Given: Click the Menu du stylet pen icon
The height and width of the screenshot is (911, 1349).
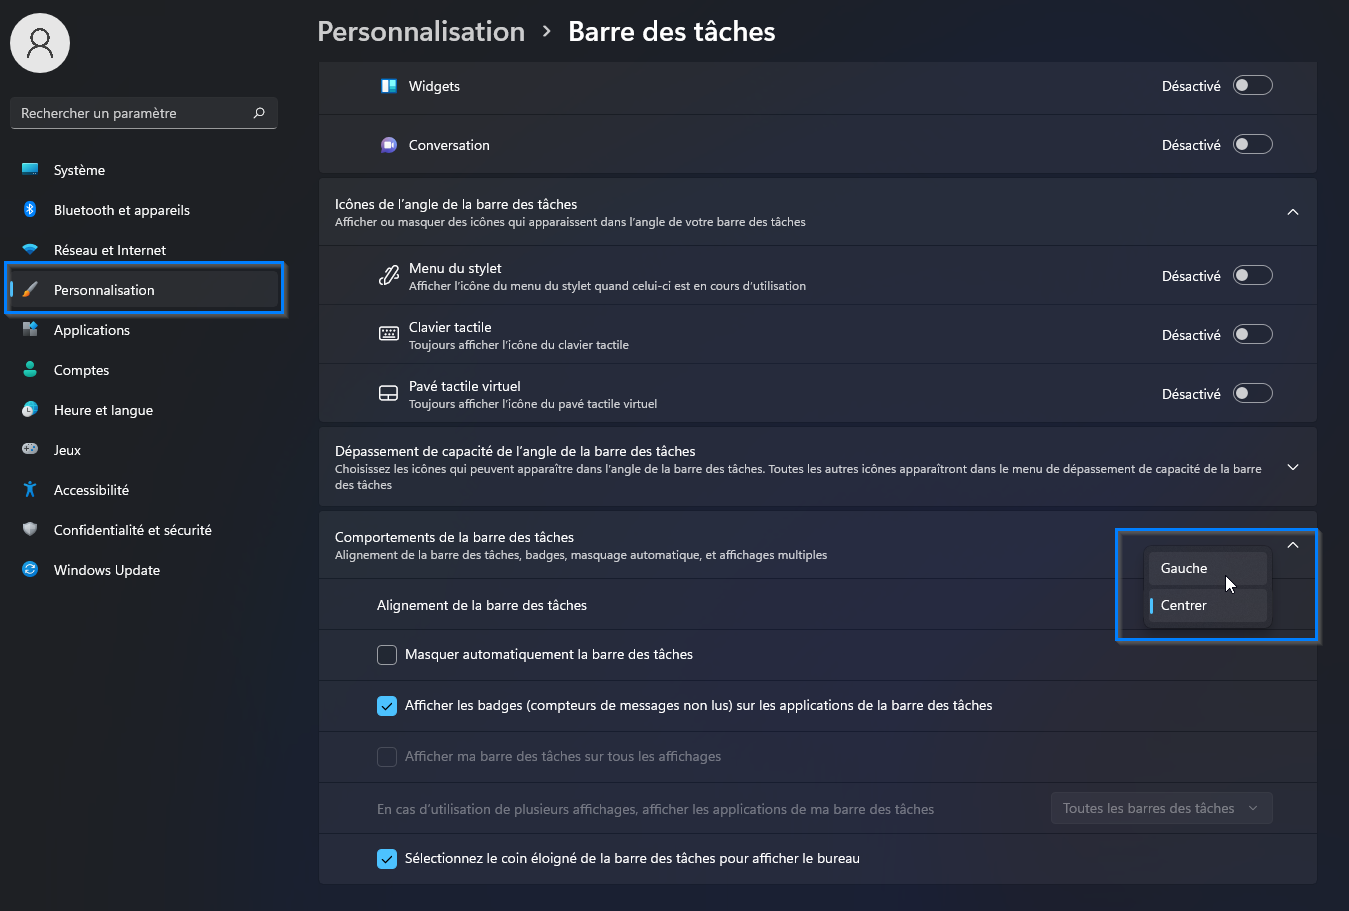Looking at the screenshot, I should 389,275.
